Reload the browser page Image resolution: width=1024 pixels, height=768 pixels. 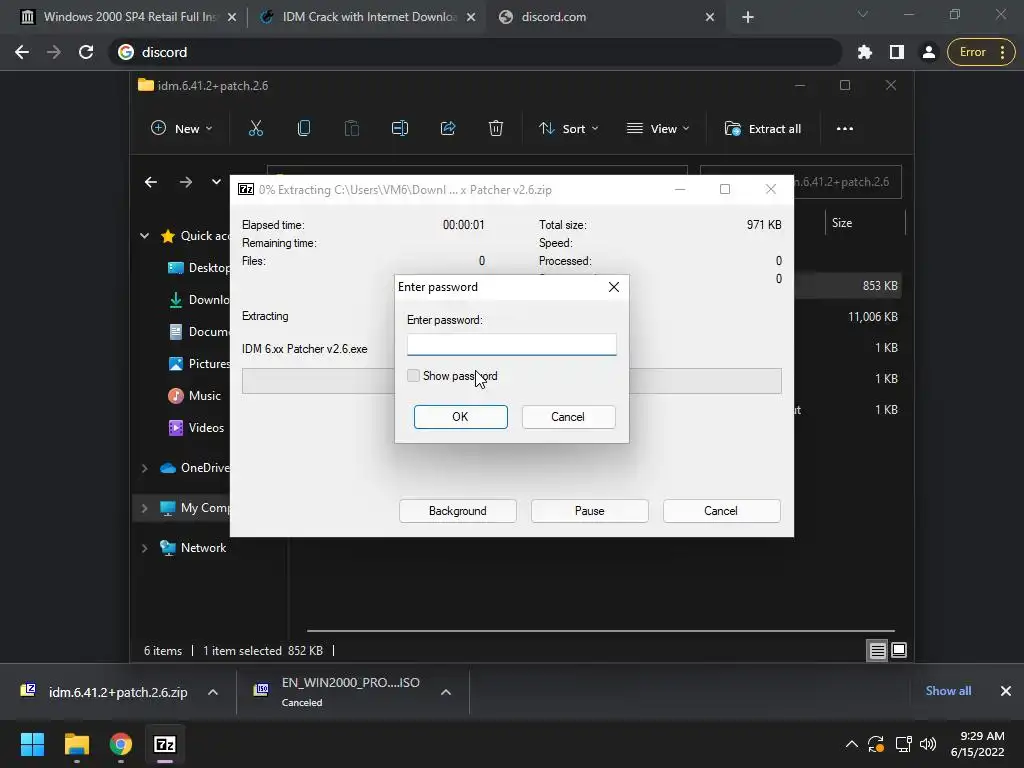click(86, 52)
